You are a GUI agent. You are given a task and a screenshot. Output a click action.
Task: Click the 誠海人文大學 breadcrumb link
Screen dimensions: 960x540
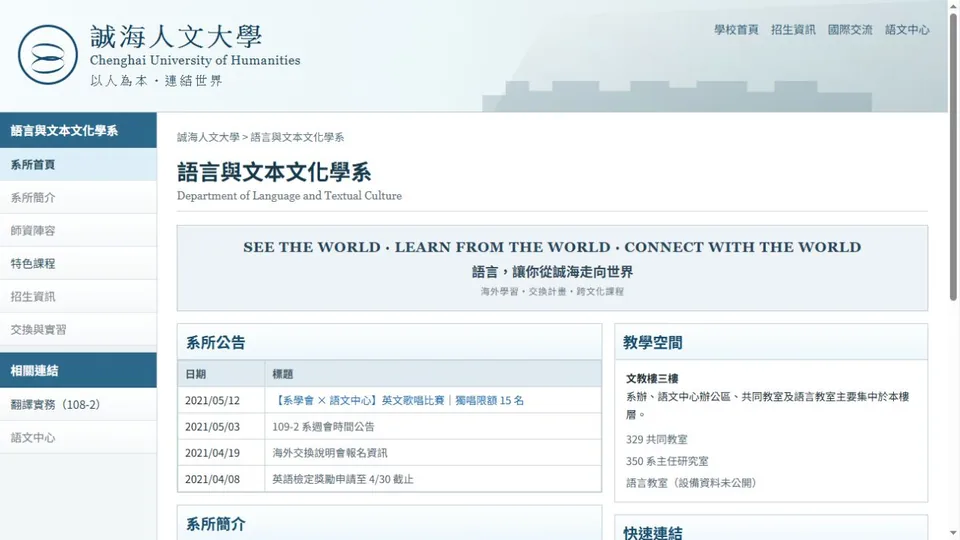[x=208, y=137]
